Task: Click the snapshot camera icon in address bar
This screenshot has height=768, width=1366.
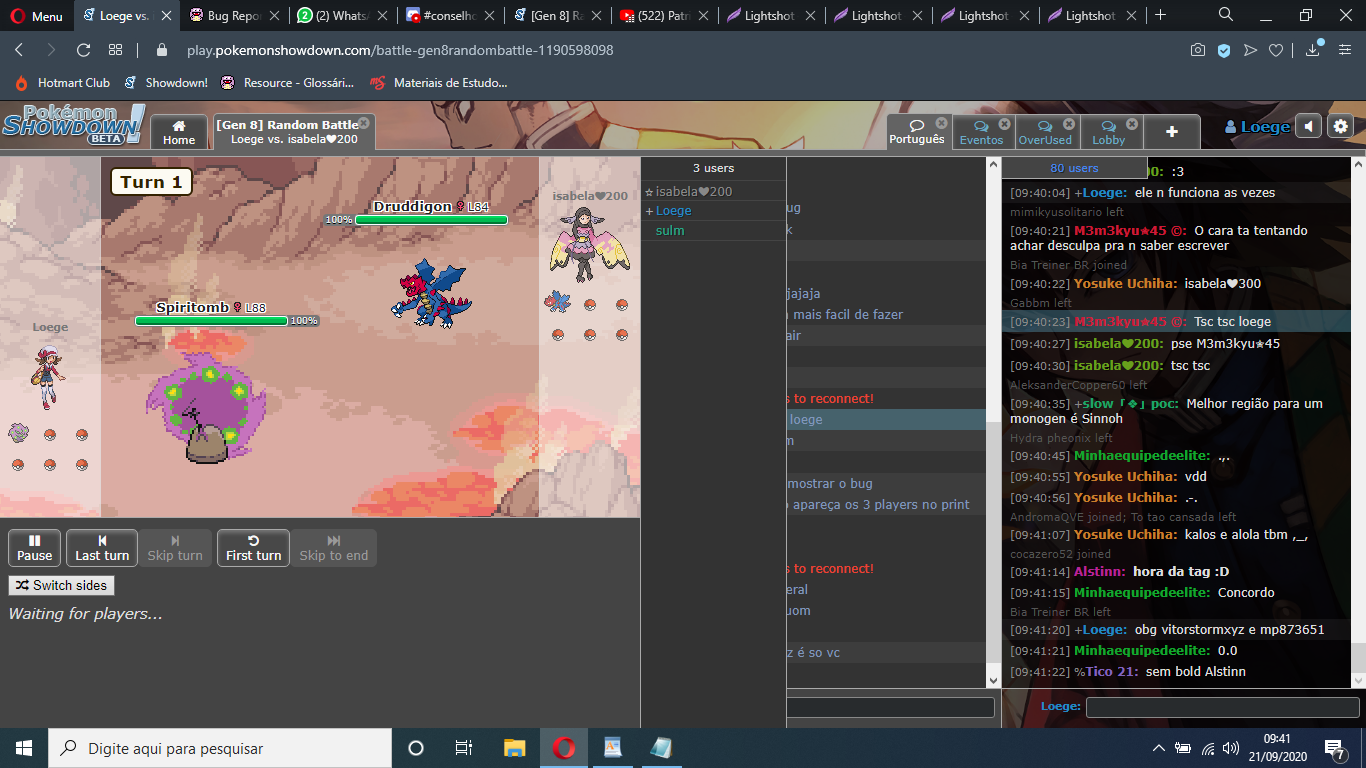Action: click(1198, 50)
